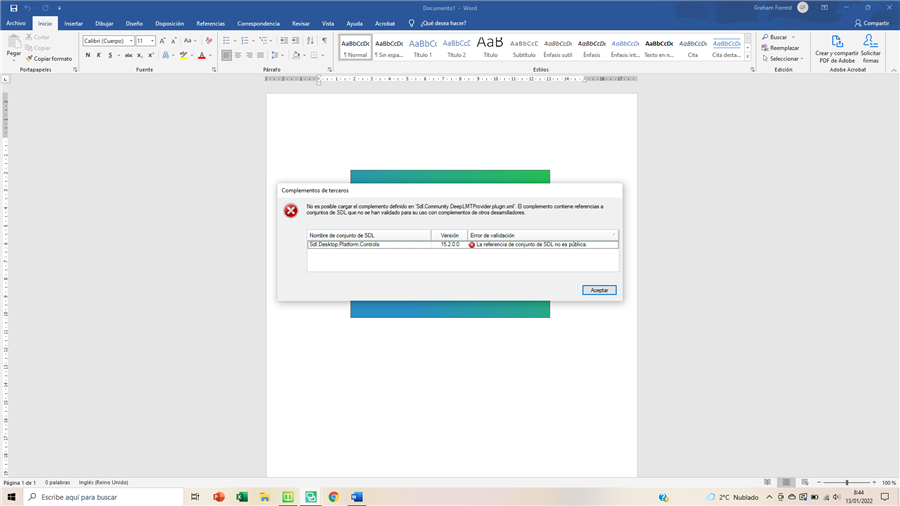Toggle underline (S) formatting
Viewport: 900px width, 506px height.
110,56
